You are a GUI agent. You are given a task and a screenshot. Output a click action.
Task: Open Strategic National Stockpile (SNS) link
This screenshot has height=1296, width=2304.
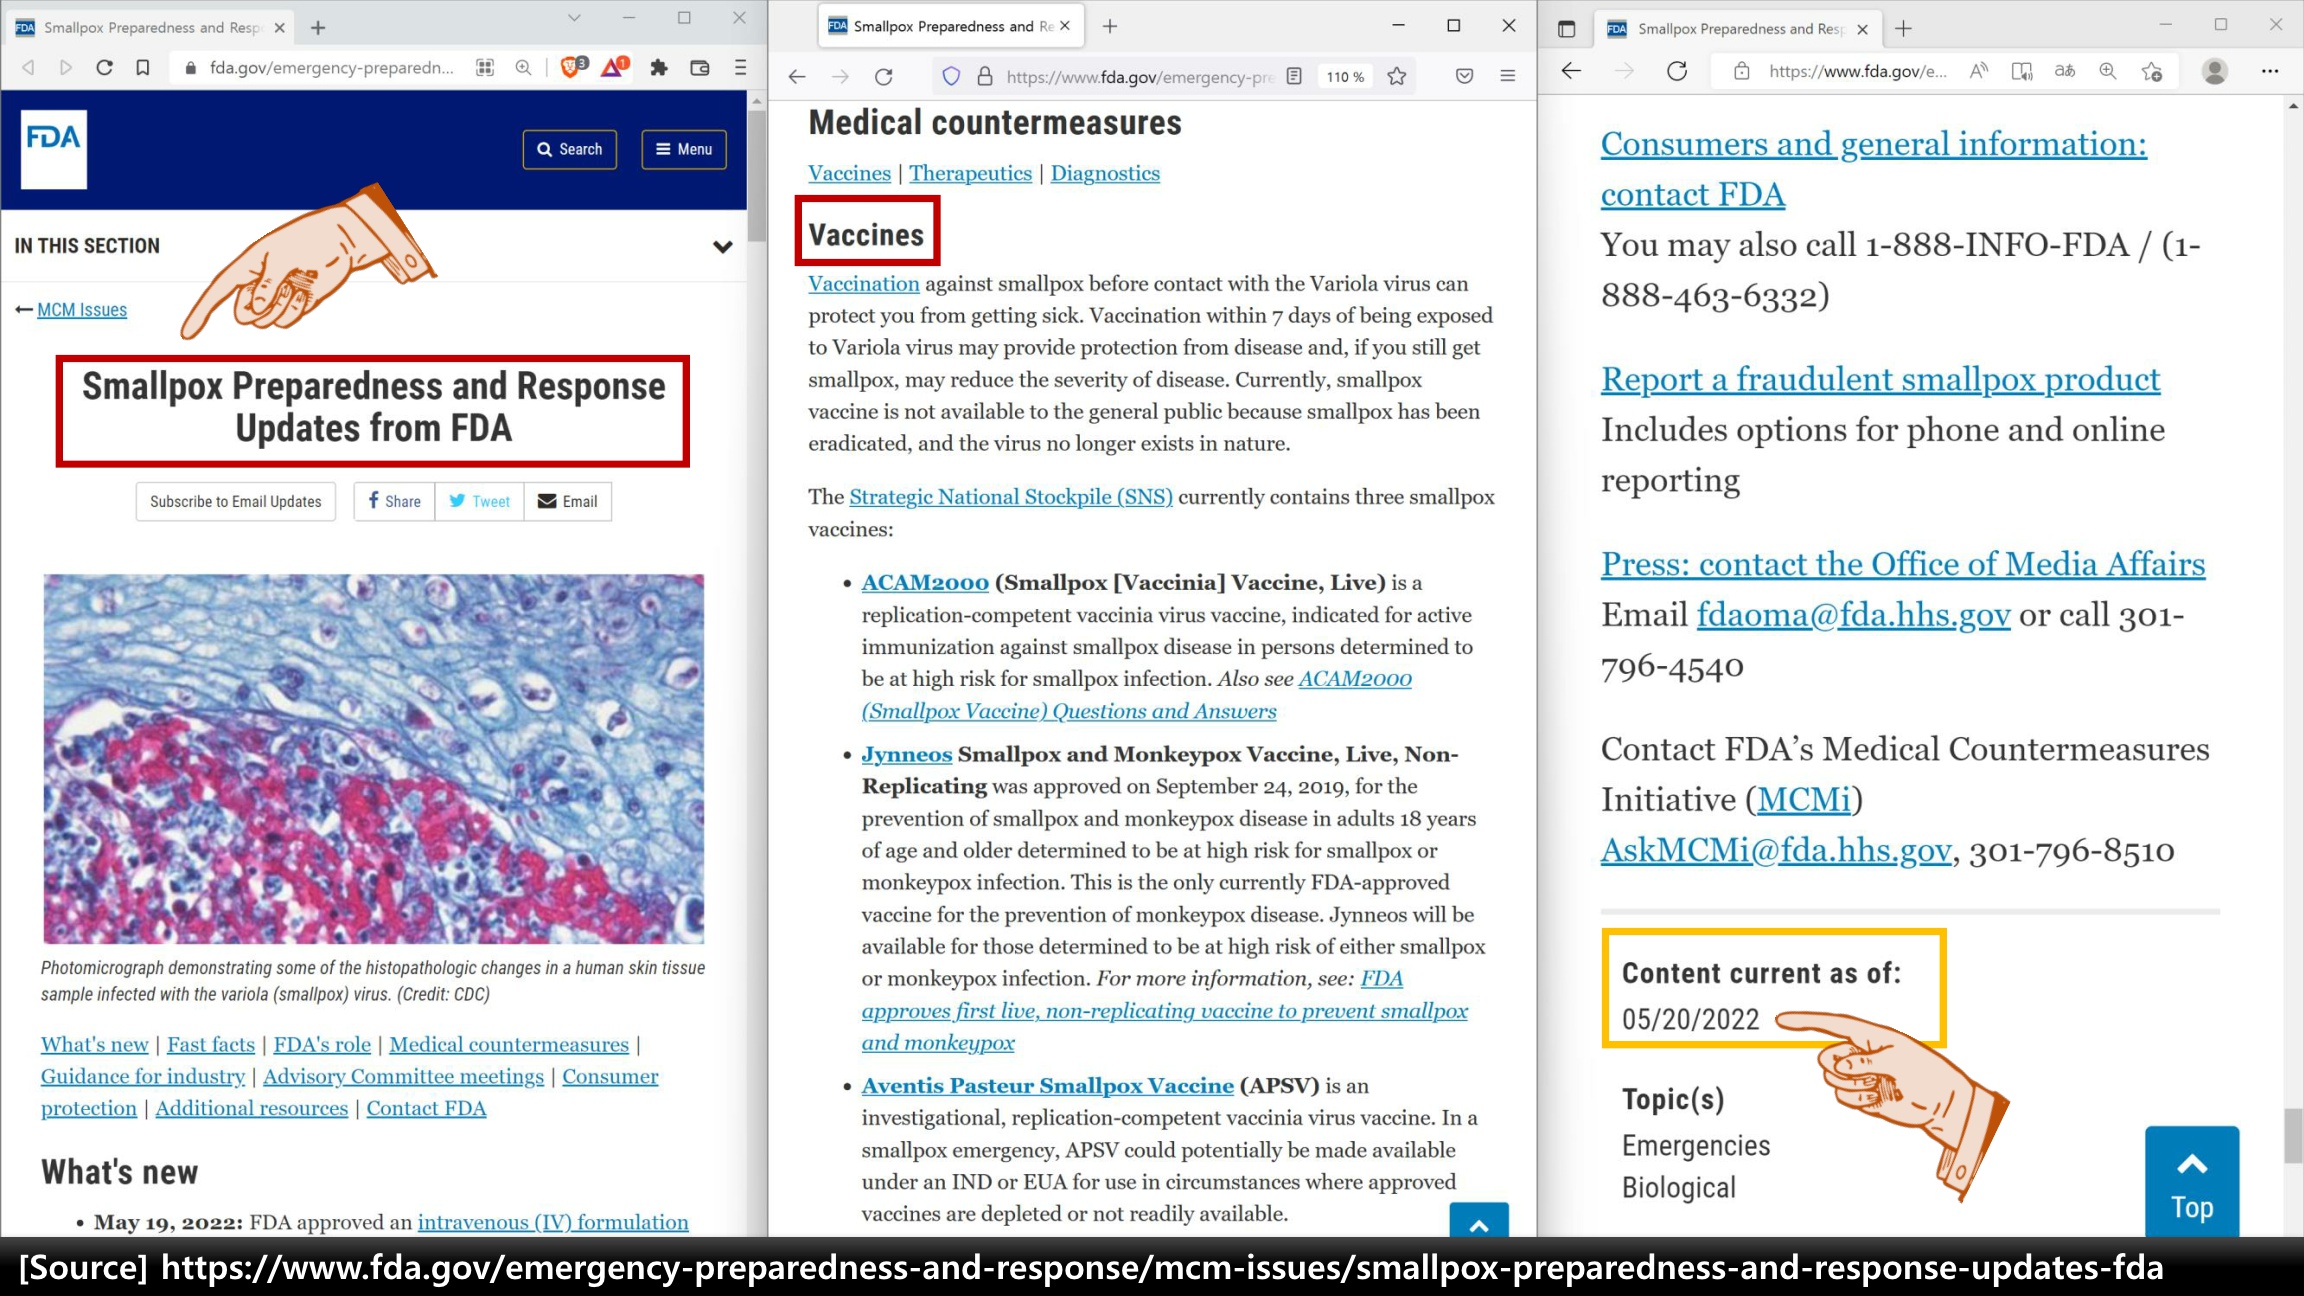point(1011,497)
